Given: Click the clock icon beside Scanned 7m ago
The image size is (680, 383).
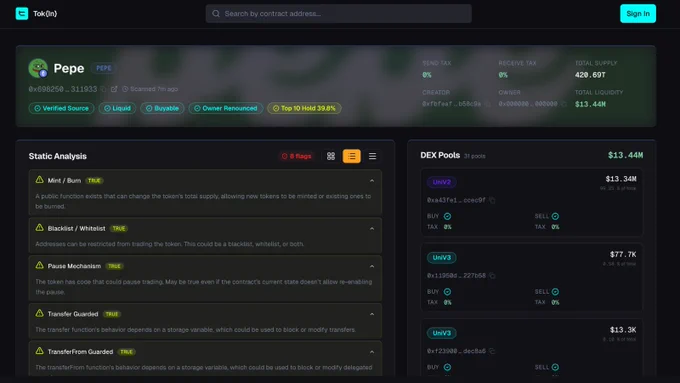Looking at the screenshot, I should coord(125,89).
